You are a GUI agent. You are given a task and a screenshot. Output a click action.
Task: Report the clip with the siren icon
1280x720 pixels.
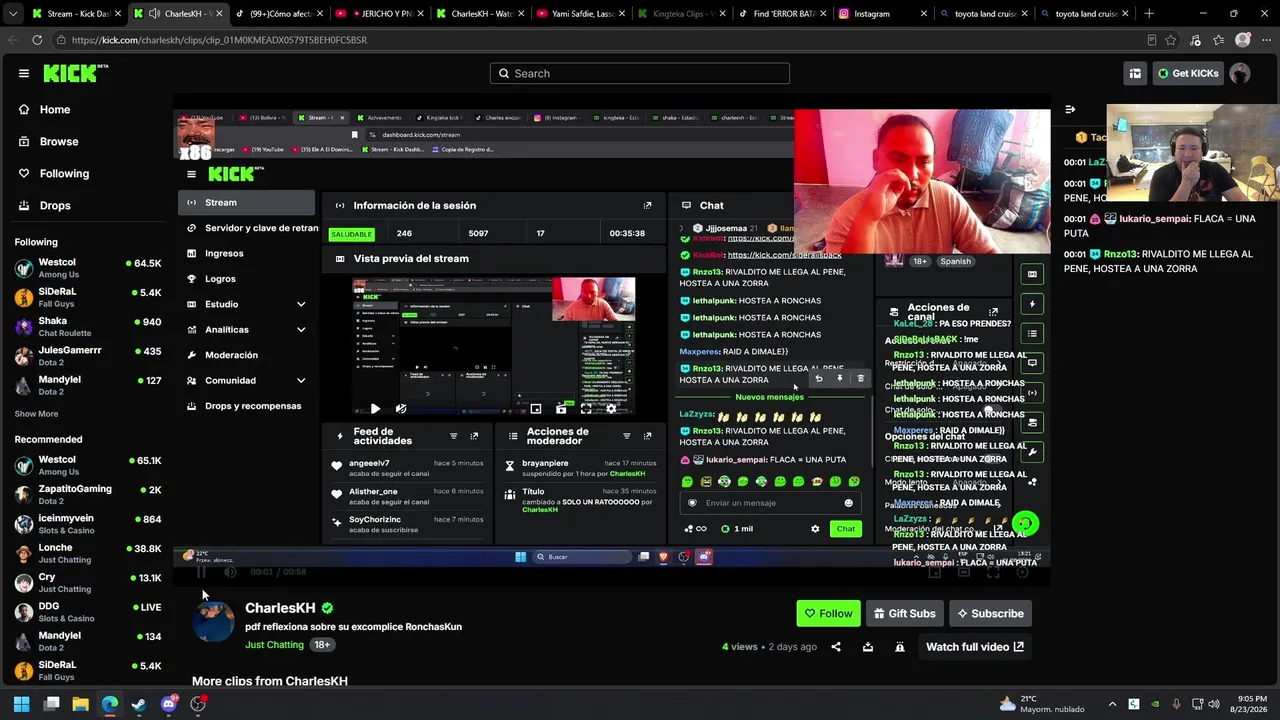pos(900,647)
